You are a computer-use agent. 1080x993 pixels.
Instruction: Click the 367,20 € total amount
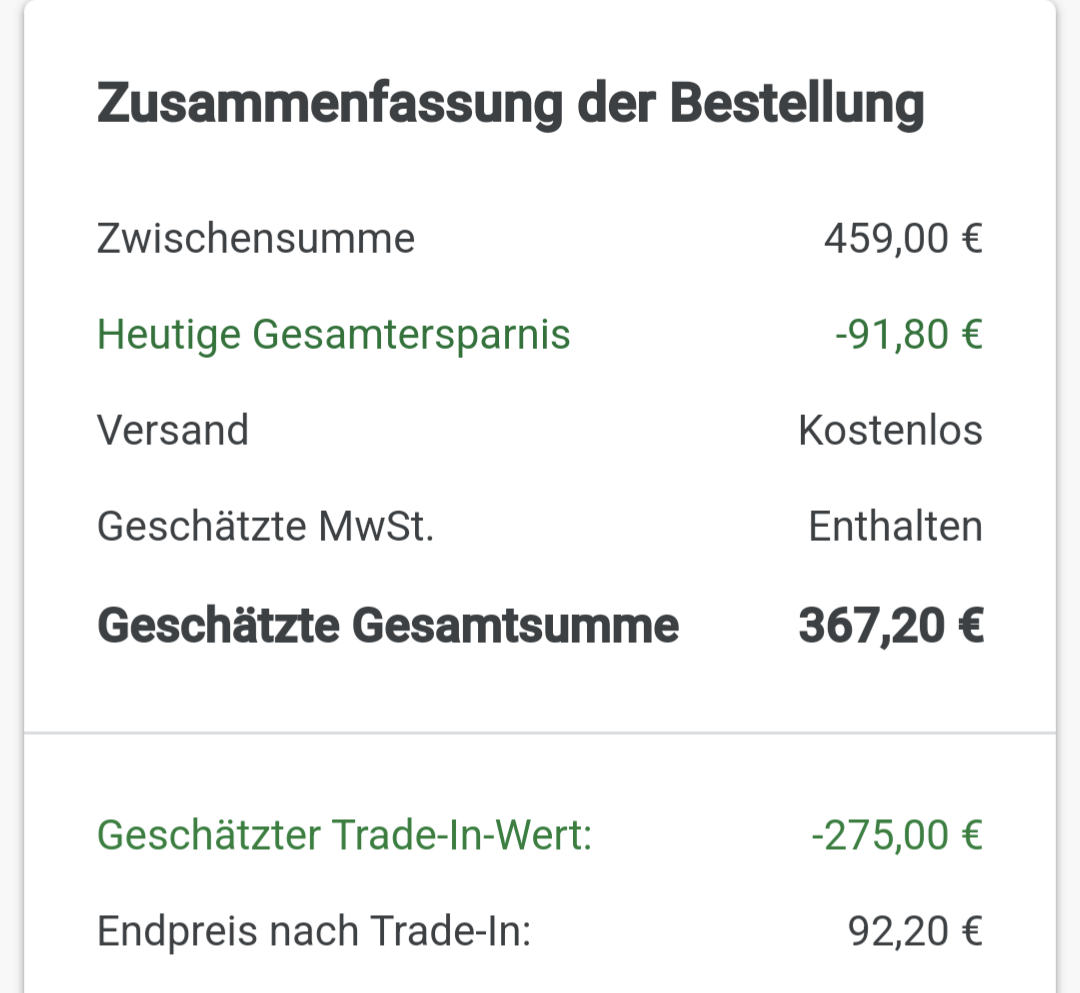point(890,626)
